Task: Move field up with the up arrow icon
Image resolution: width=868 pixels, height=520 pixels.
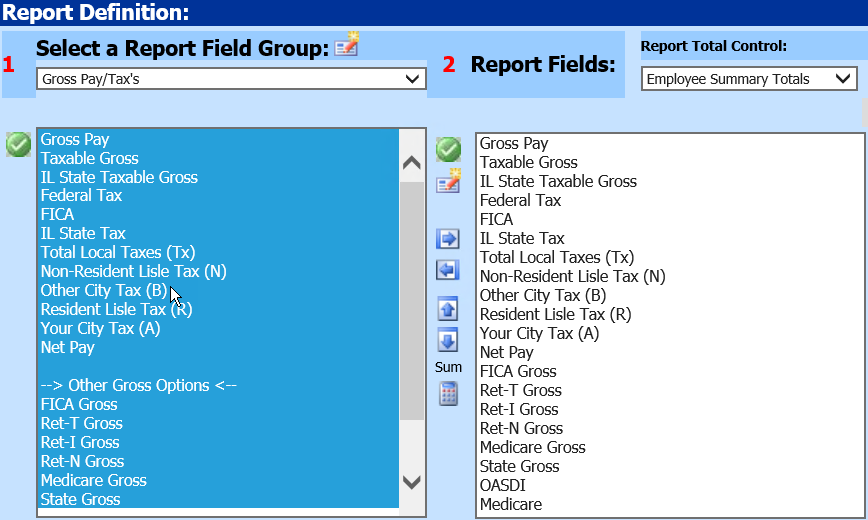Action: click(448, 309)
